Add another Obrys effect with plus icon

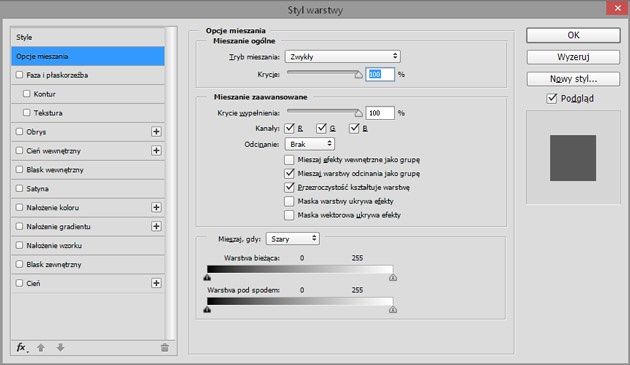point(156,131)
